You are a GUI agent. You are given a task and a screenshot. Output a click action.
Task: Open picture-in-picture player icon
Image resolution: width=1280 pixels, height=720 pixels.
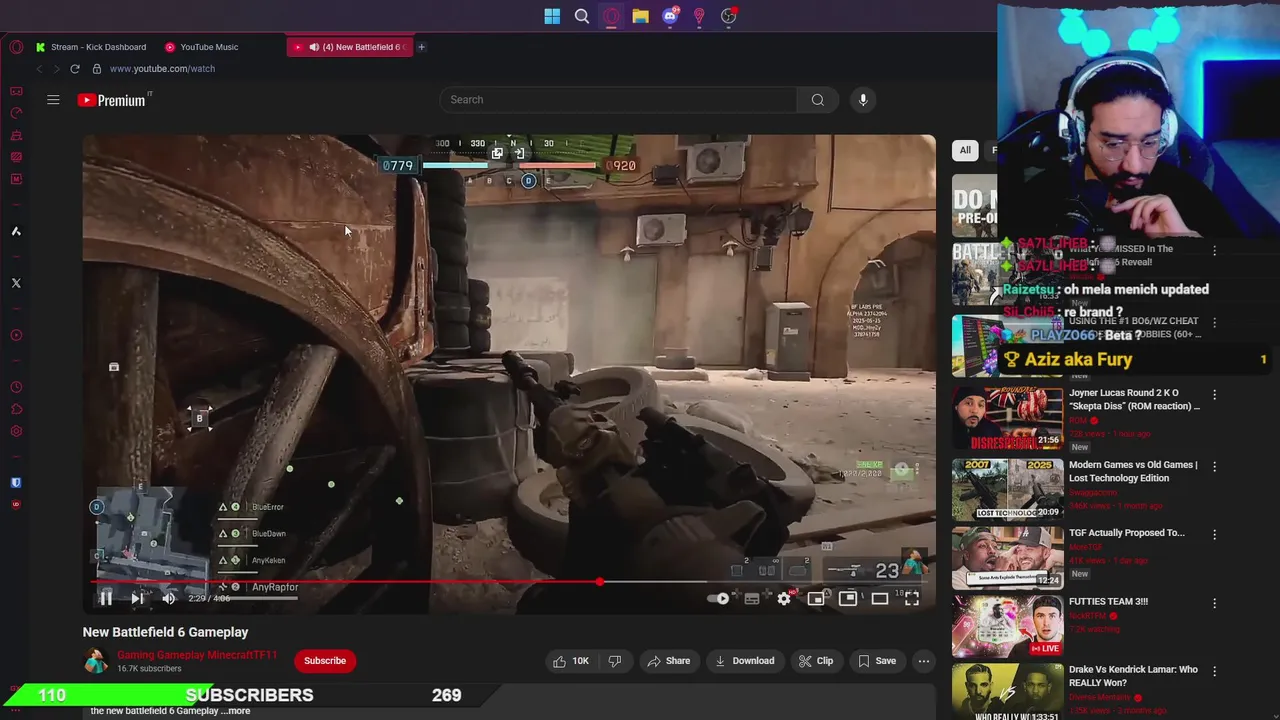(848, 598)
